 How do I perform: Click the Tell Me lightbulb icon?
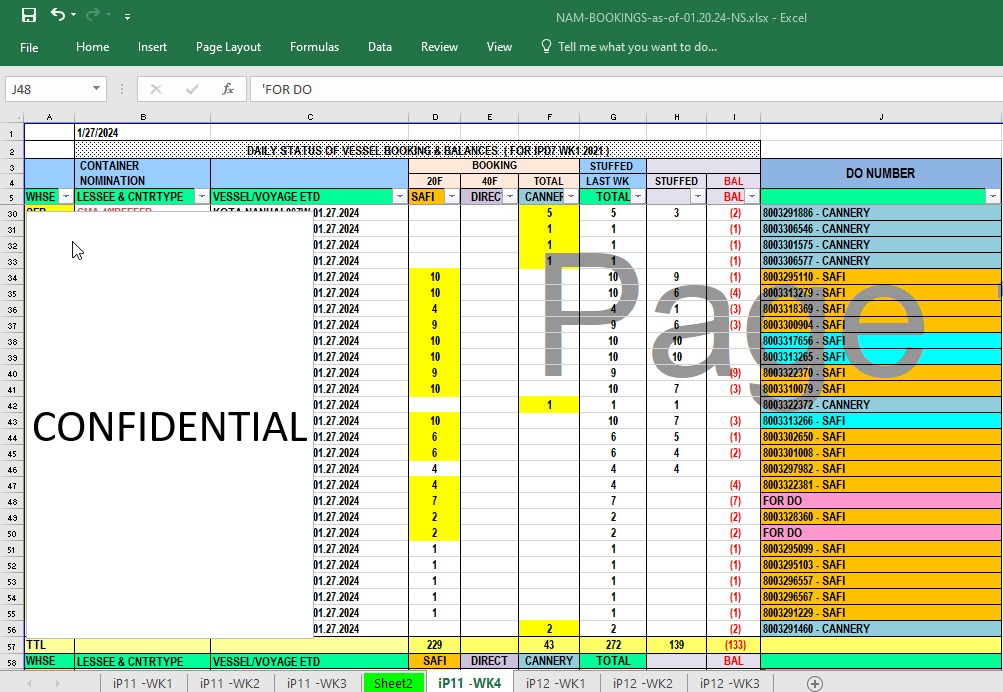click(546, 46)
